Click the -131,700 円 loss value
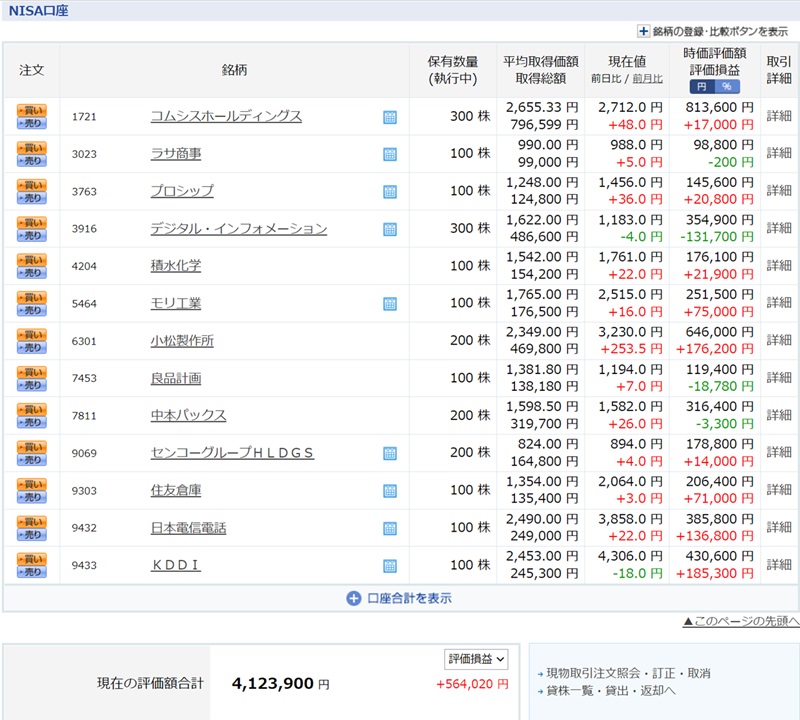Image resolution: width=800 pixels, height=720 pixels. (x=716, y=237)
